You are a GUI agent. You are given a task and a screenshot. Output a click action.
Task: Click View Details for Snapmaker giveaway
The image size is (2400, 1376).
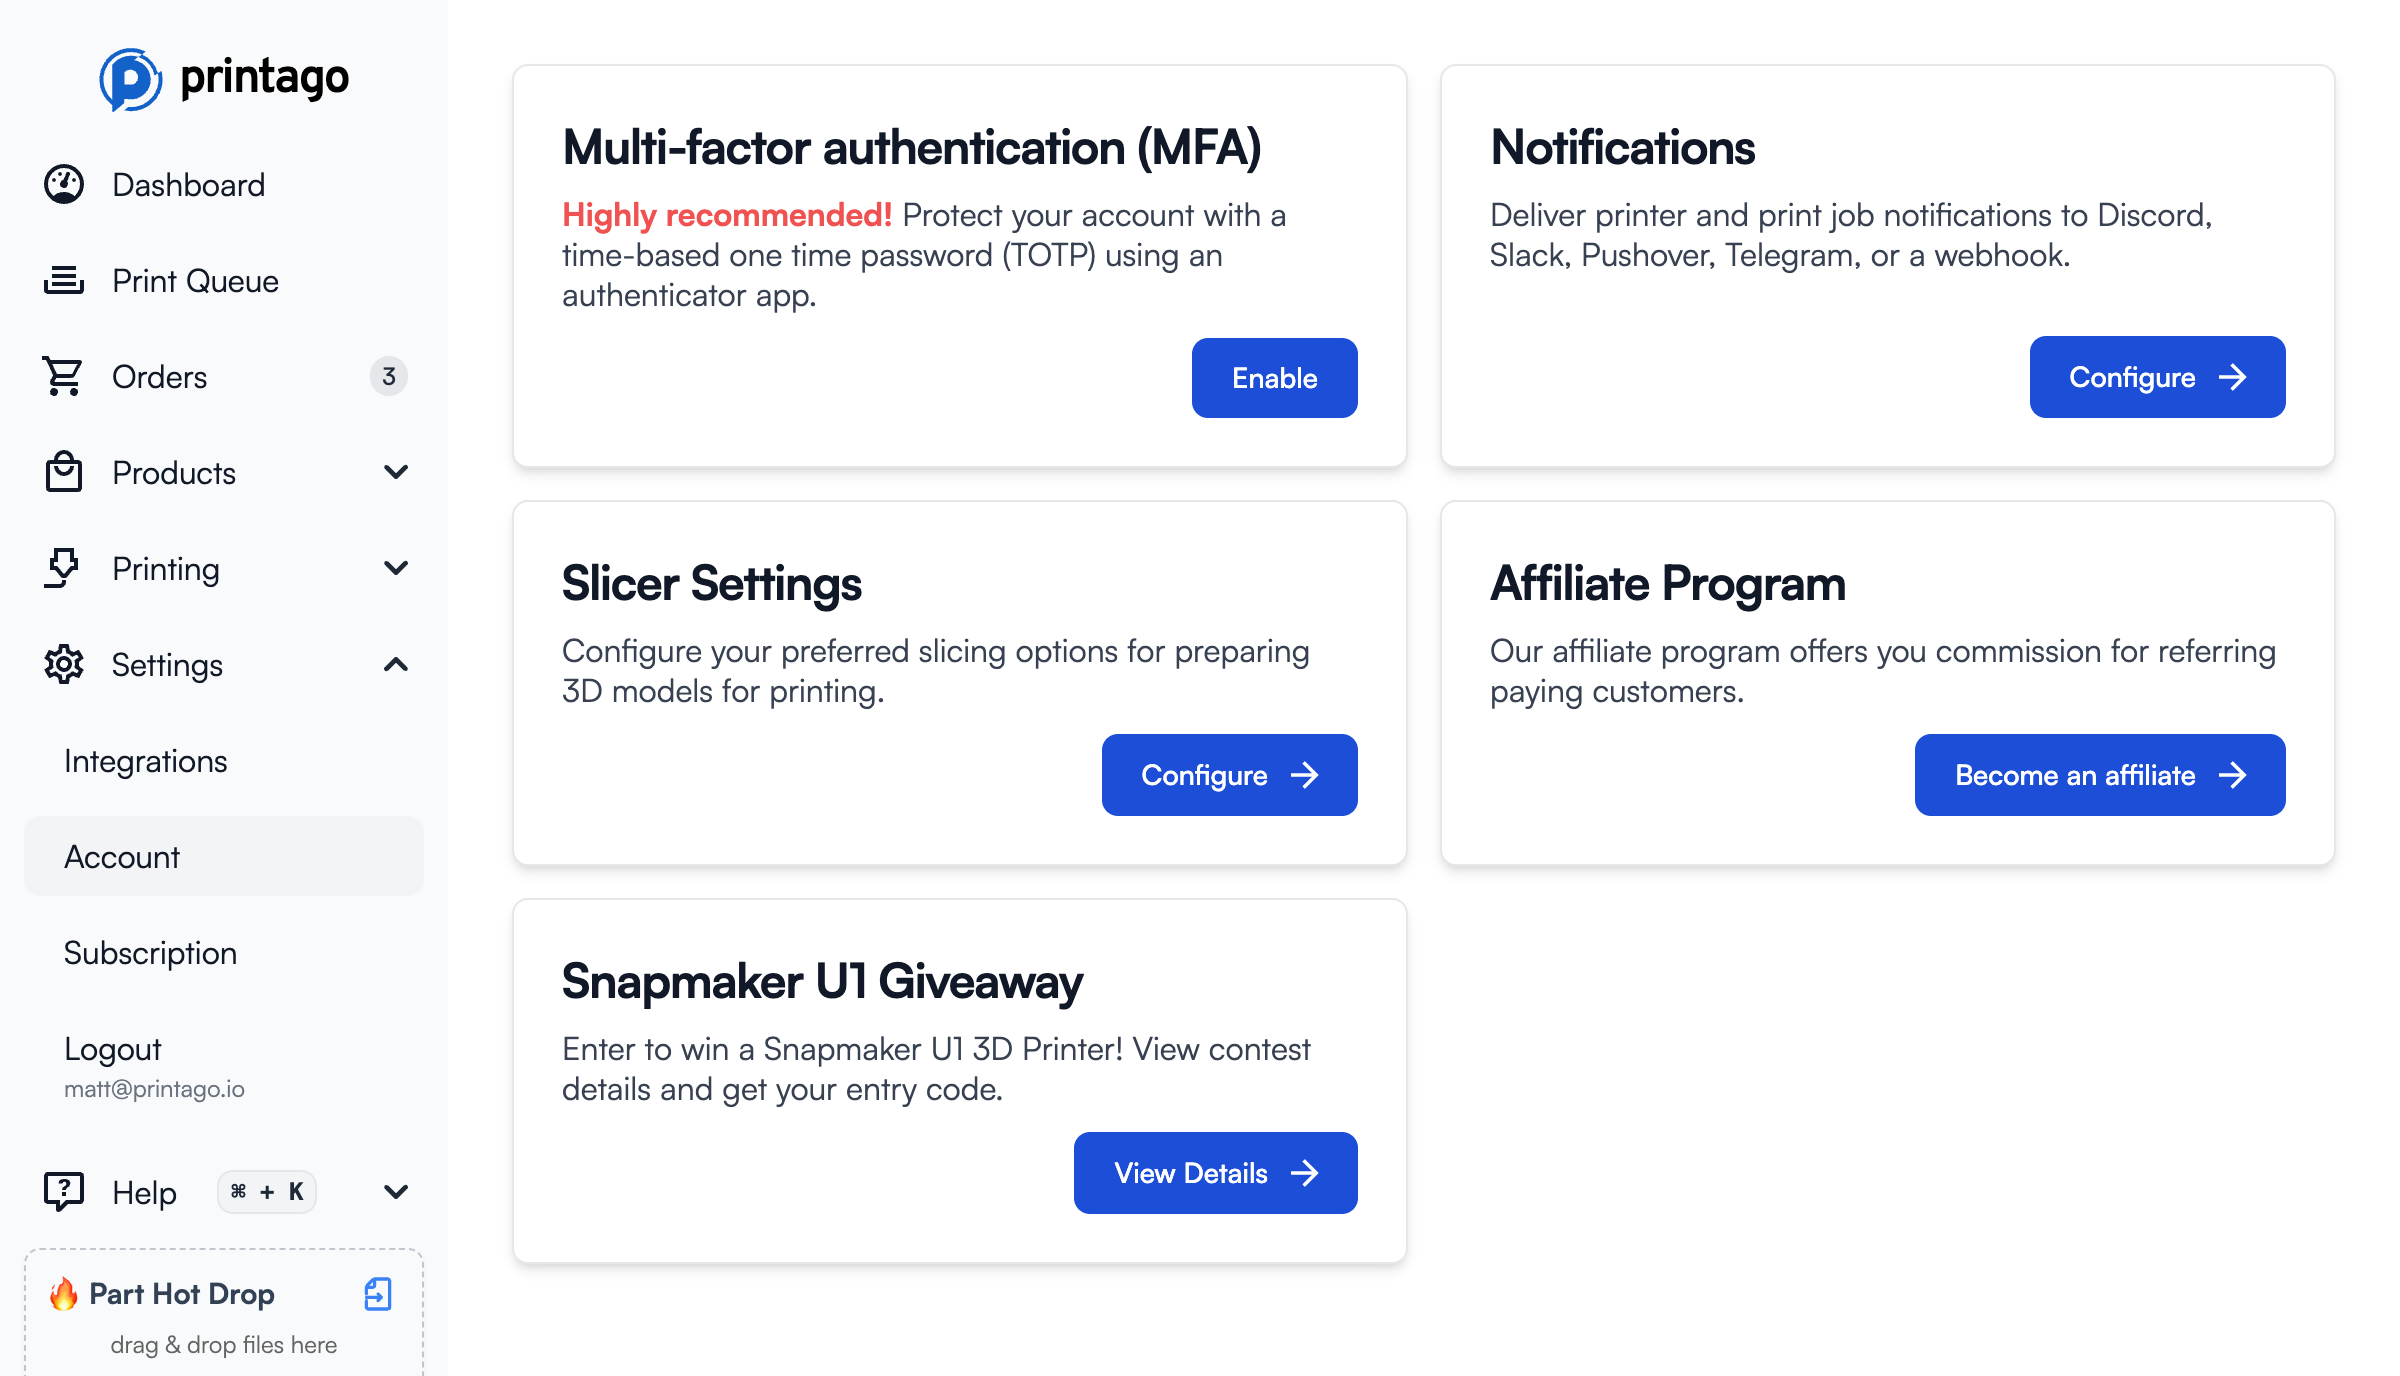pyautogui.click(x=1215, y=1173)
